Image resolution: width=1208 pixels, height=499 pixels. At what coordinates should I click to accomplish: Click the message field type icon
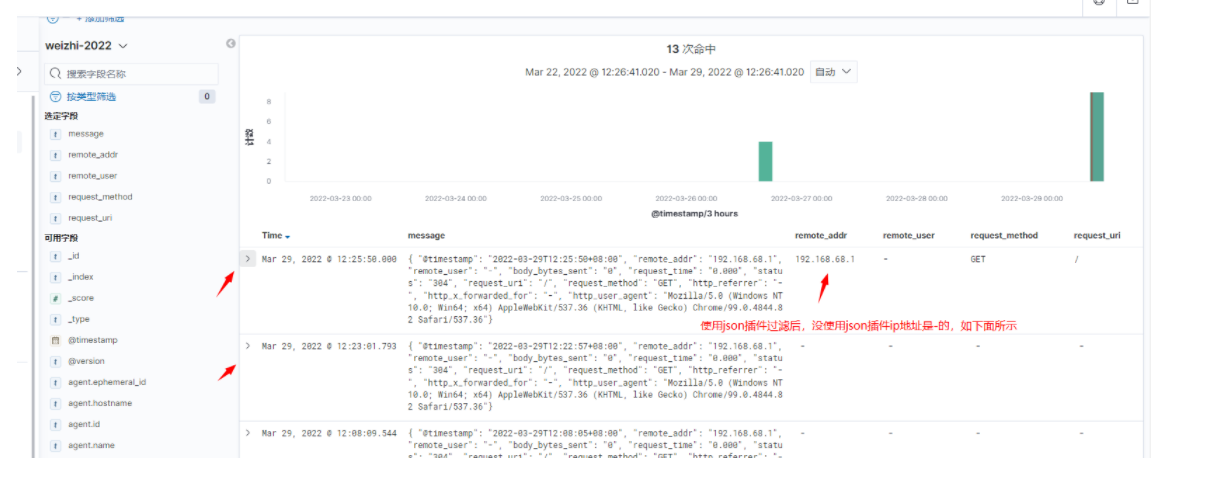(x=56, y=134)
